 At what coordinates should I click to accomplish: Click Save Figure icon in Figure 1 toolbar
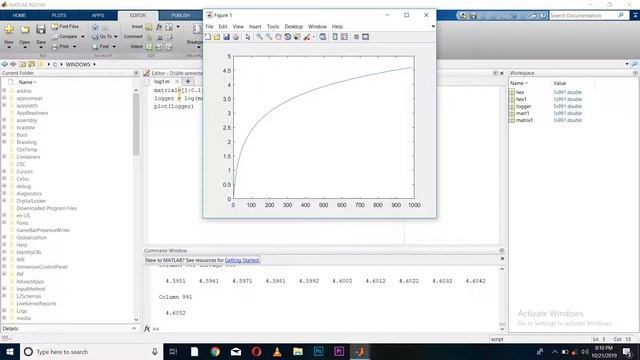[227, 37]
